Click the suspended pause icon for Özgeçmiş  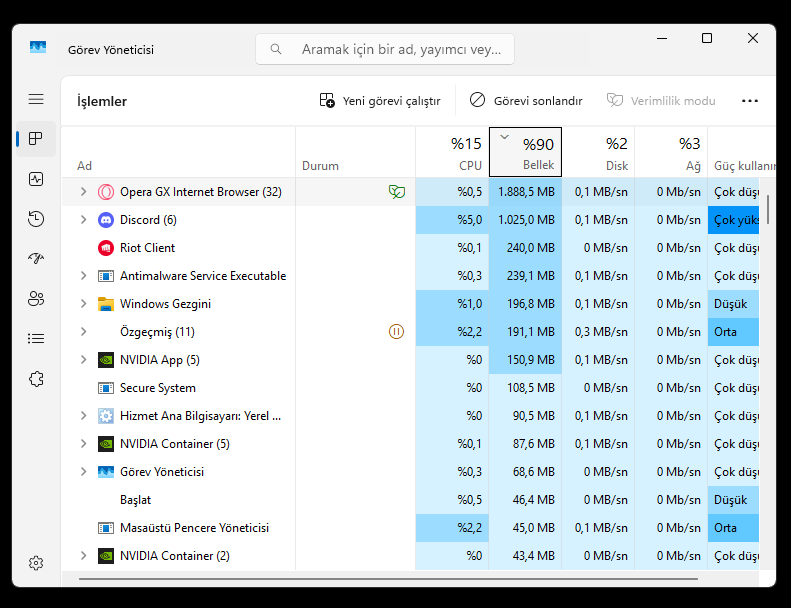pos(397,332)
